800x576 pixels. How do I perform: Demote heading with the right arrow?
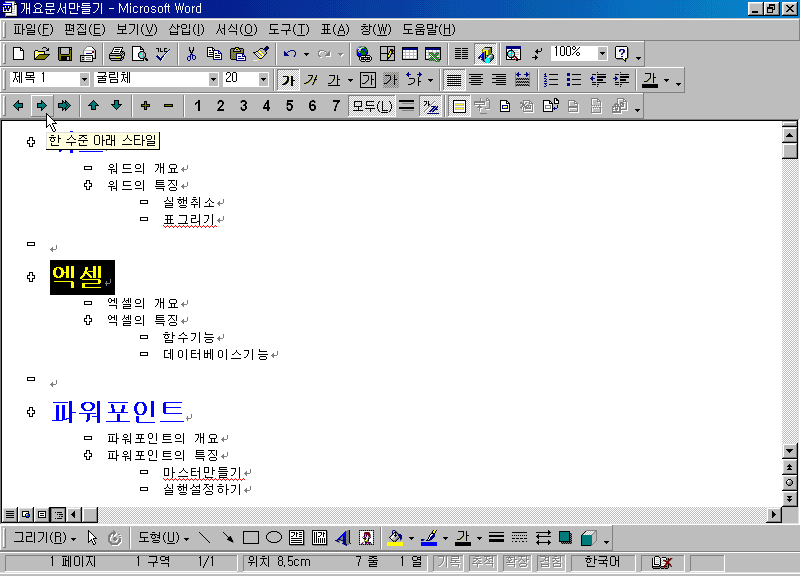coord(41,106)
